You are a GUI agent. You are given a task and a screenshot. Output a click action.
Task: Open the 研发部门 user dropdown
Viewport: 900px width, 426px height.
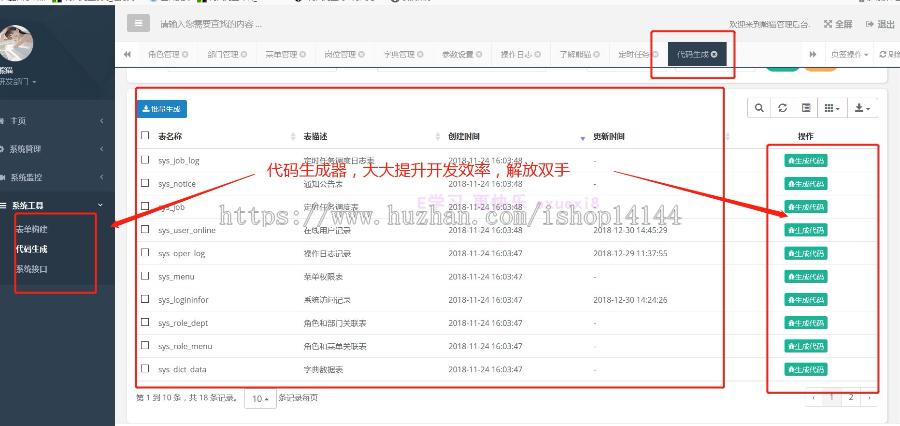point(17,82)
